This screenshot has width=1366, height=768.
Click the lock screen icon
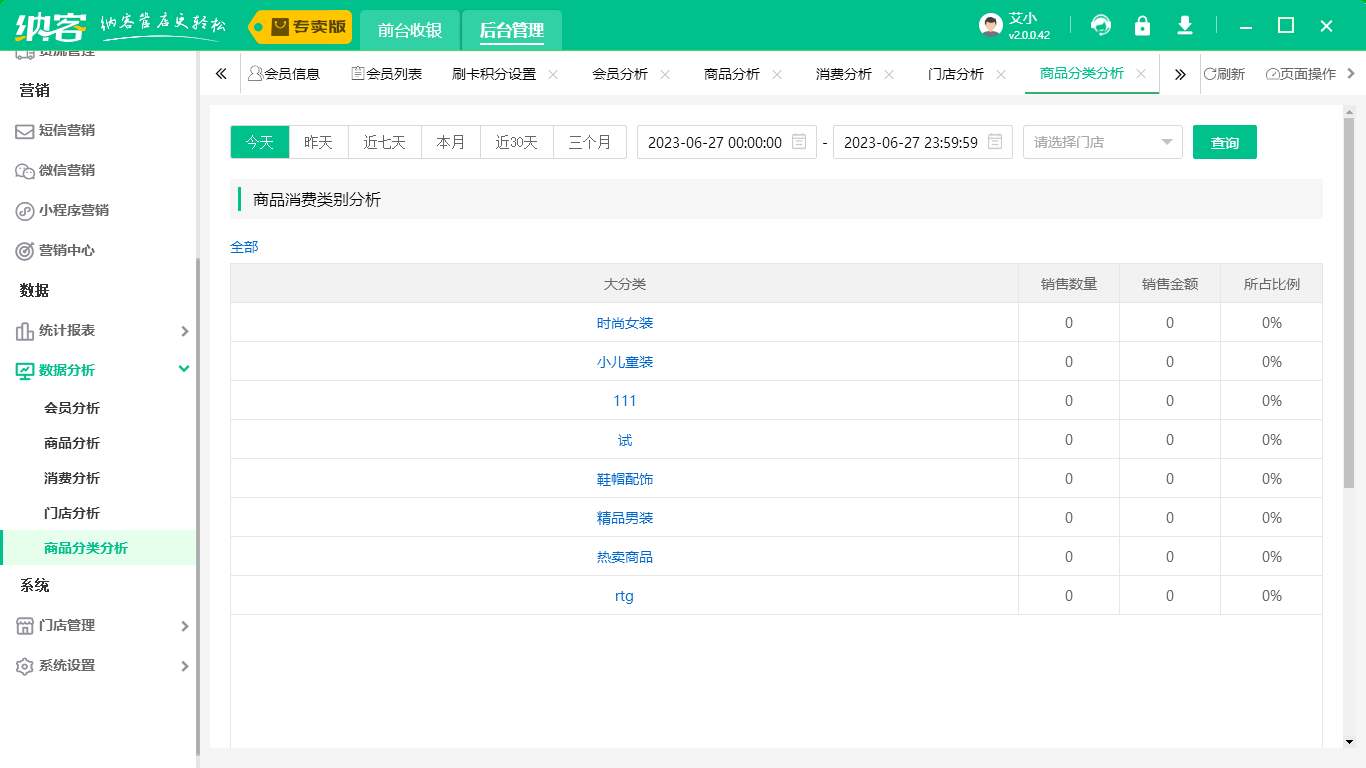(1142, 26)
